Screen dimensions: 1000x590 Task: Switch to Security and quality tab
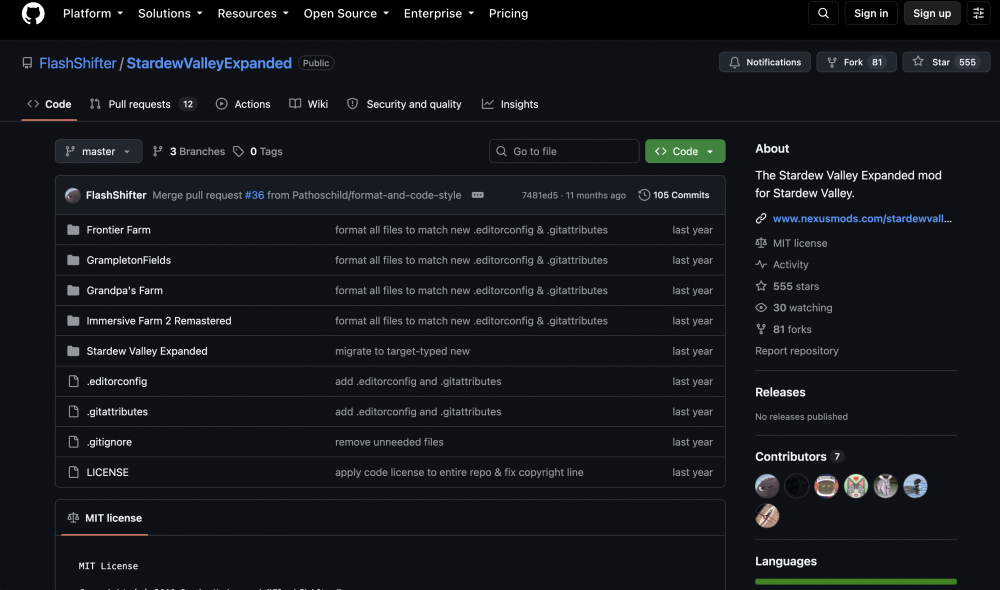[x=404, y=104]
